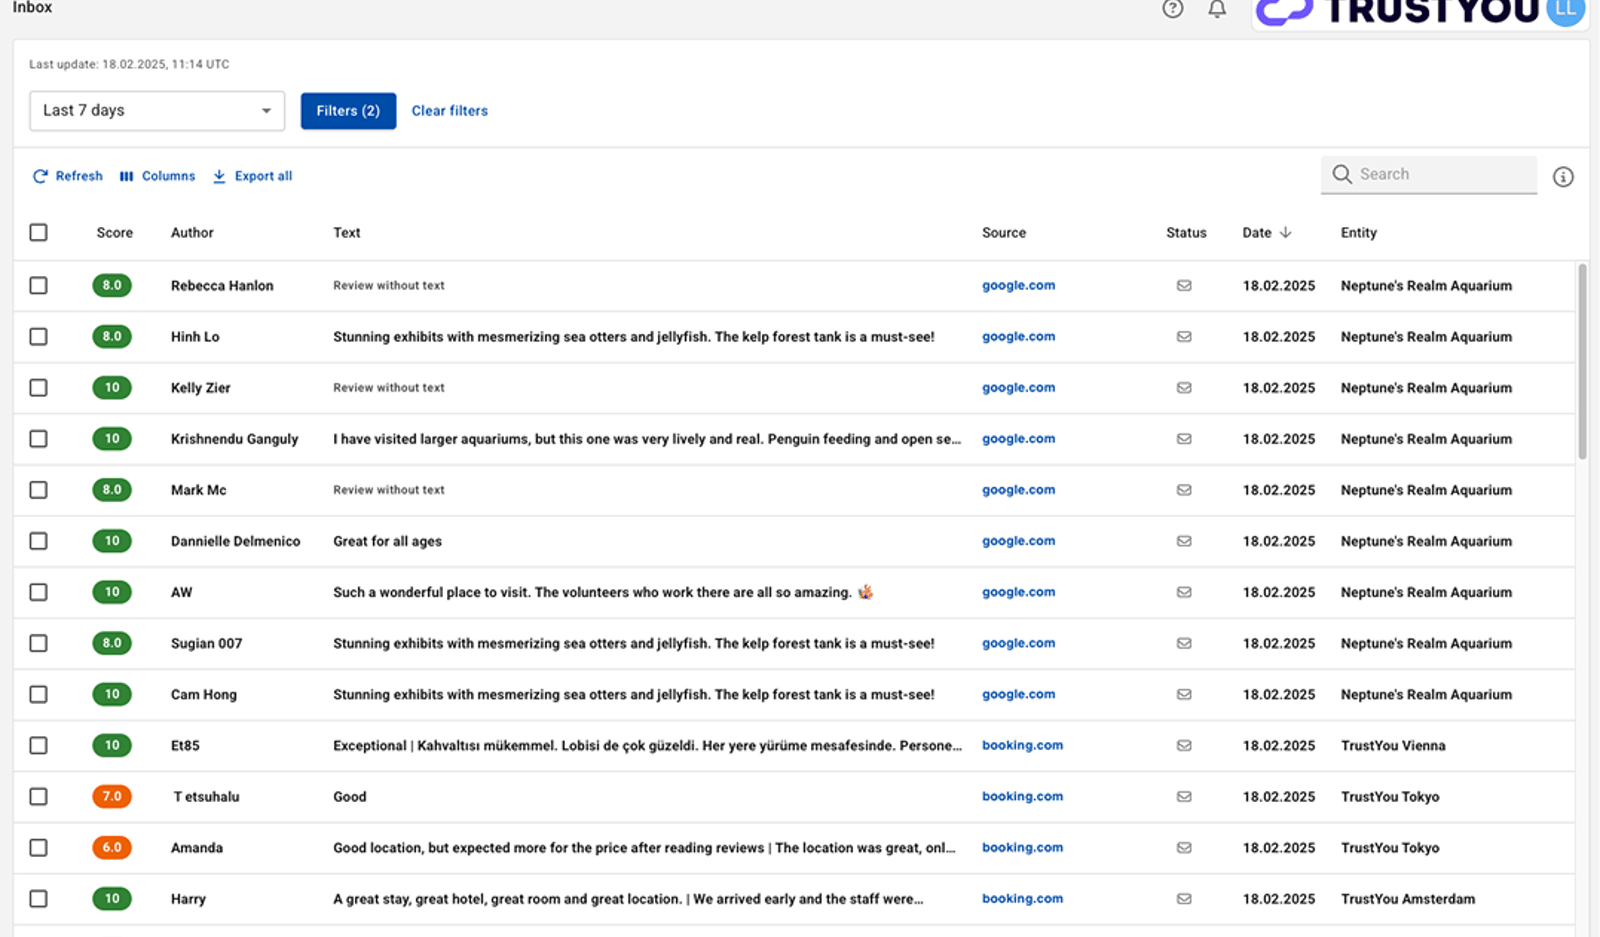Click the envelope status icon for Mark Mc
The width and height of the screenshot is (1600, 937).
coord(1184,490)
